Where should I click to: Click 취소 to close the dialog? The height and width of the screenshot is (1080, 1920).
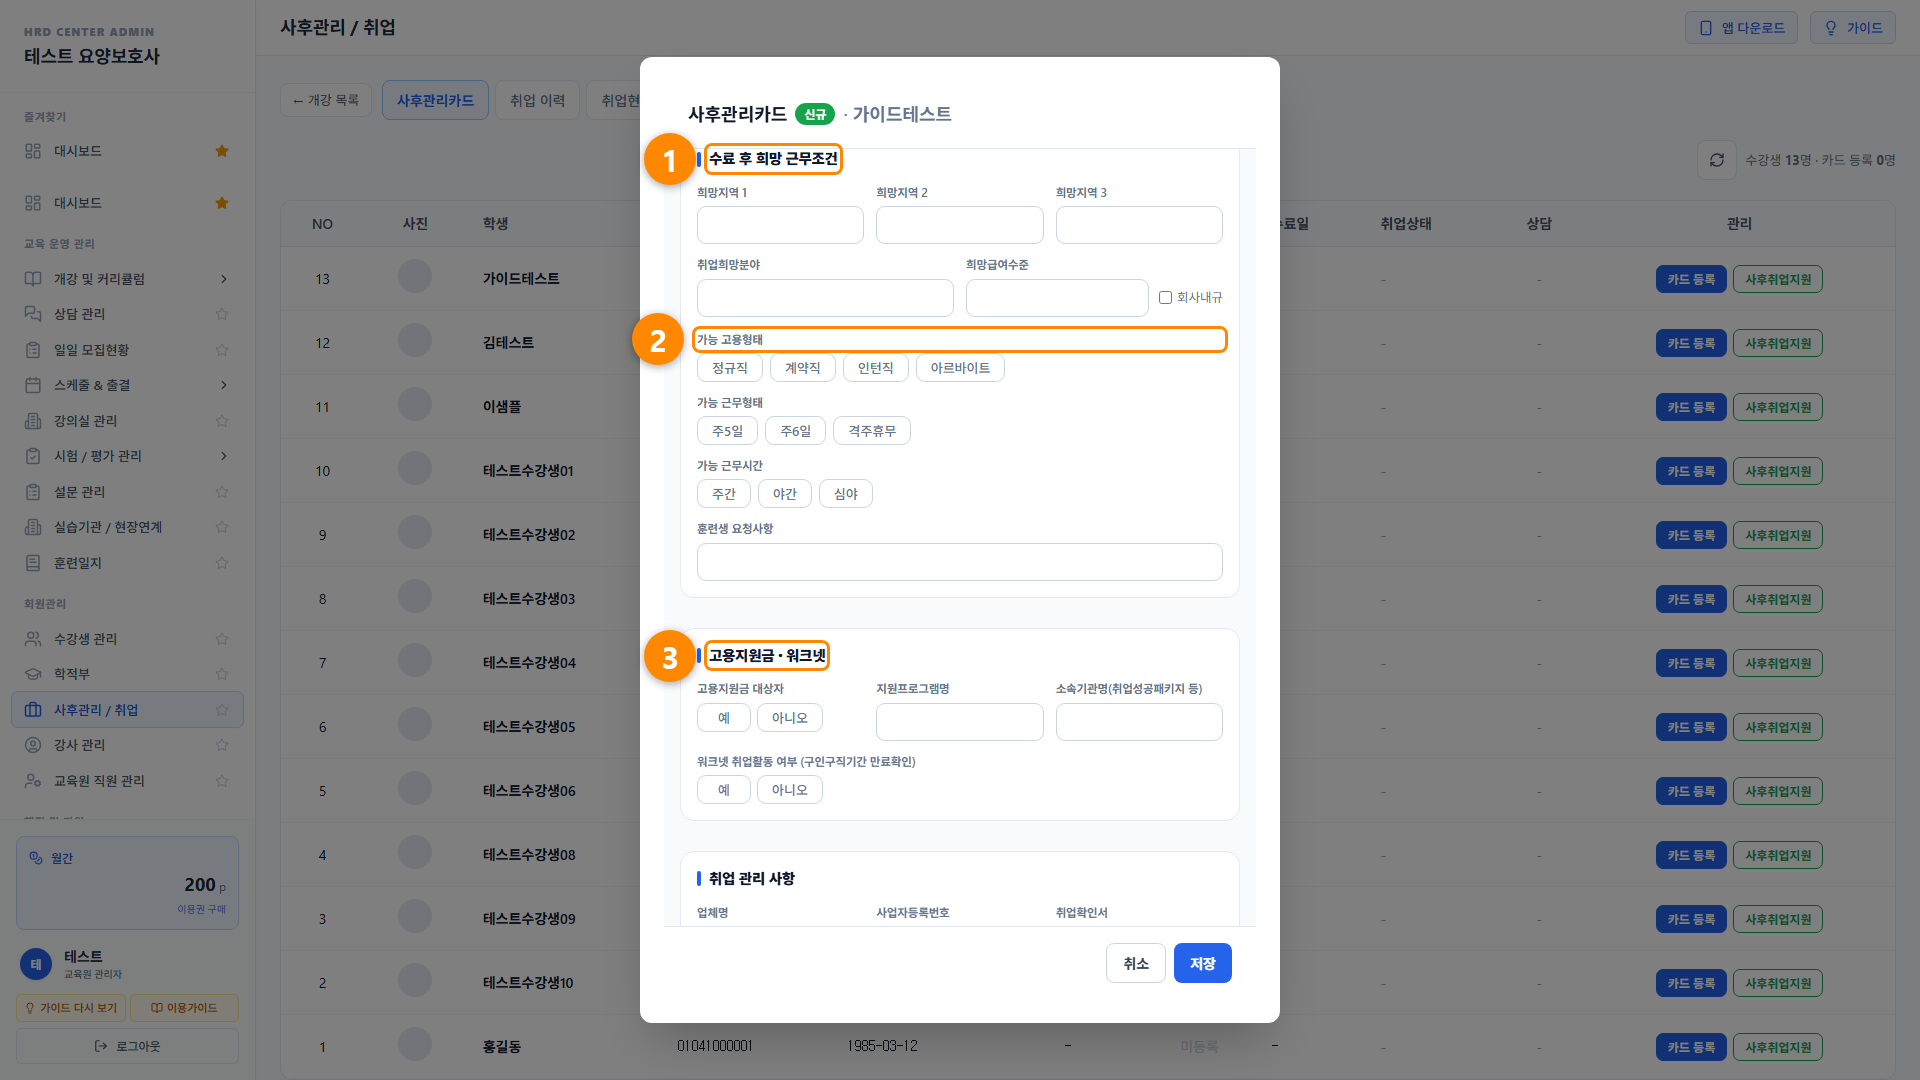[x=1136, y=963]
